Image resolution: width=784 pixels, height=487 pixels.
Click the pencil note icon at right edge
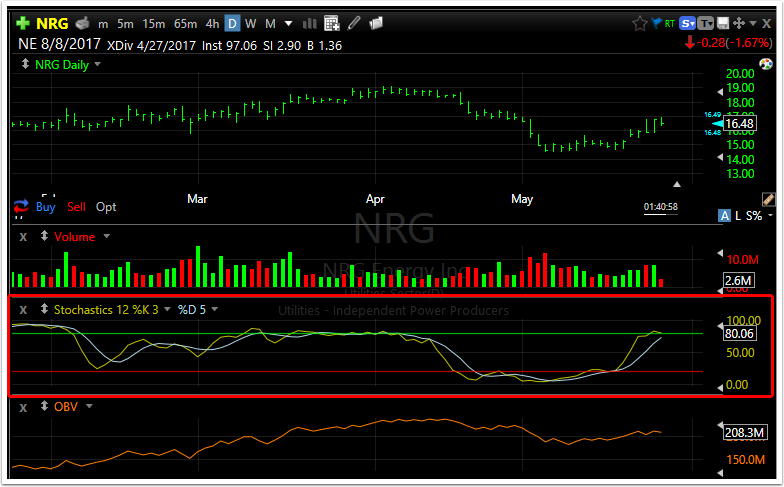click(x=768, y=199)
